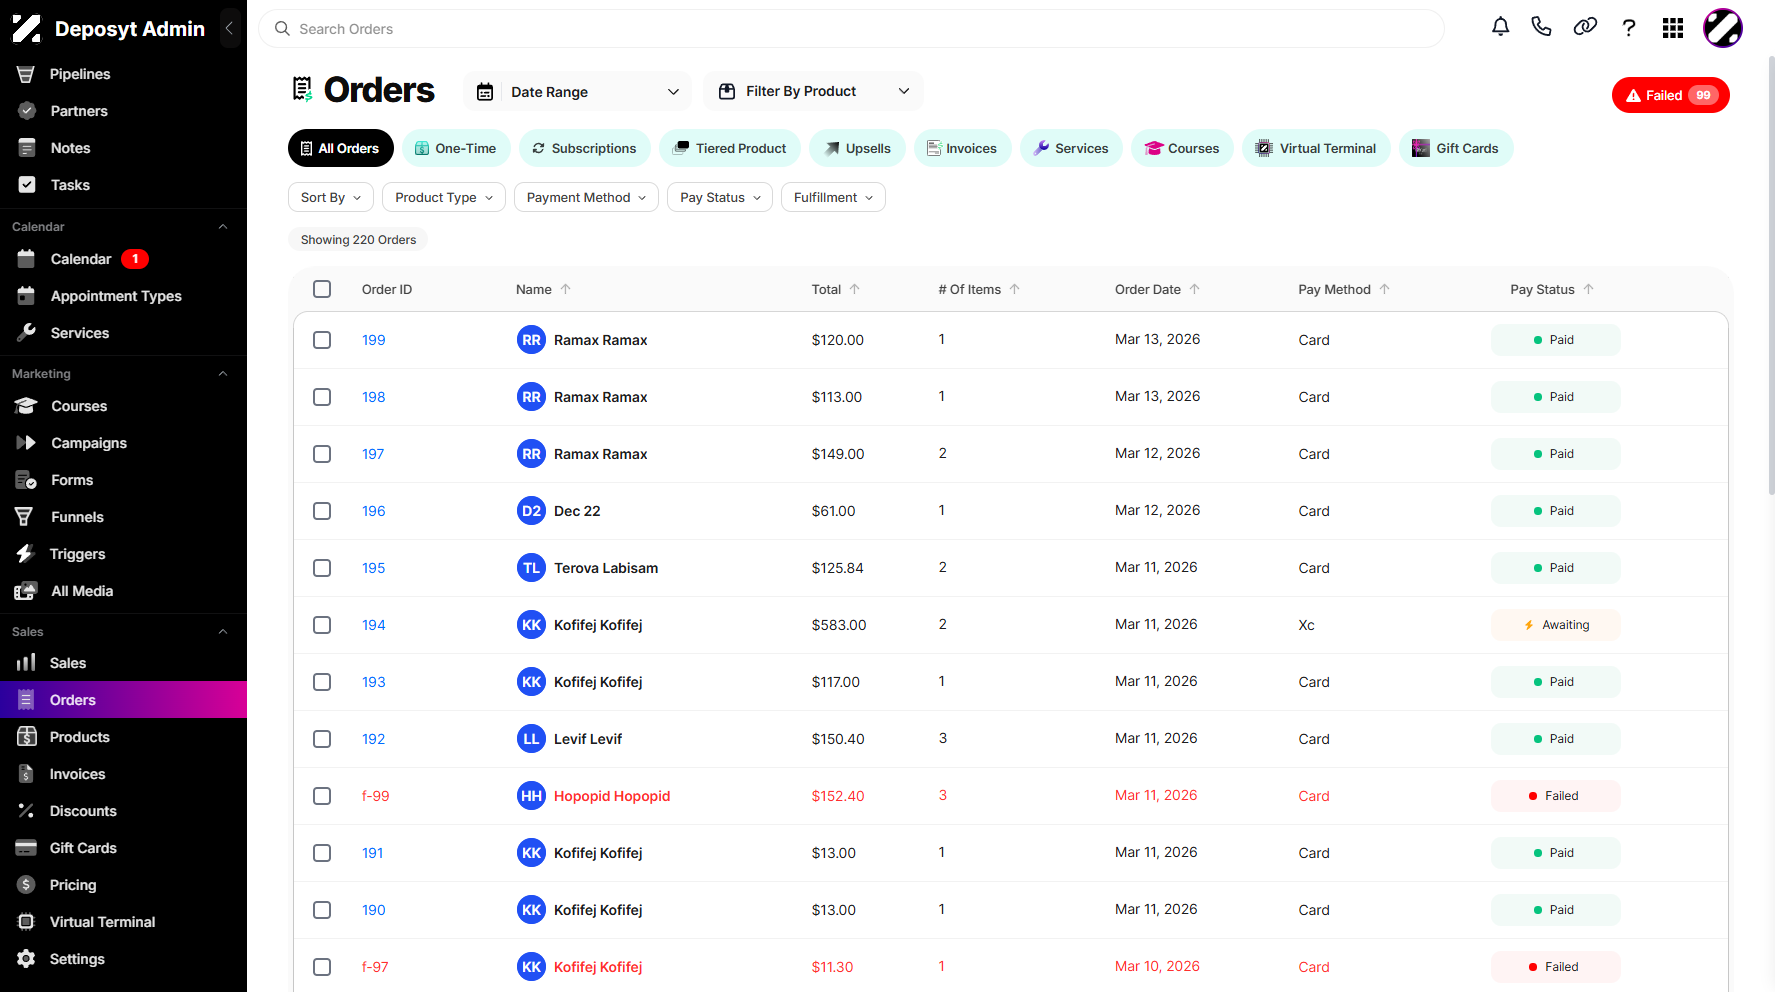Open failed order f-97 link

(375, 967)
